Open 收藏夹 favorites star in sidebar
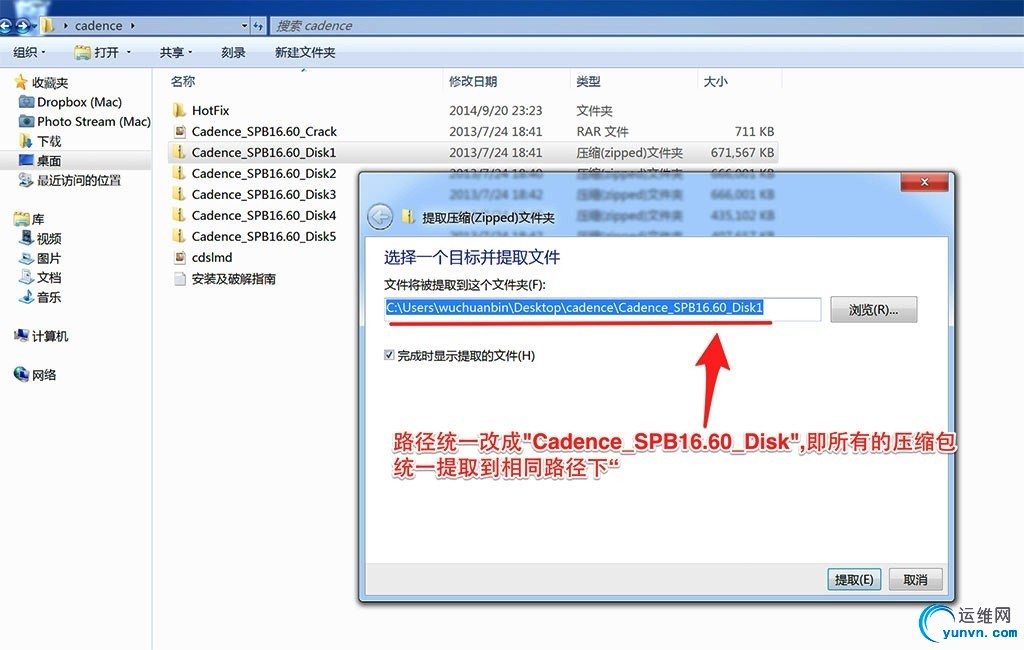This screenshot has height=650, width=1024. pos(21,82)
